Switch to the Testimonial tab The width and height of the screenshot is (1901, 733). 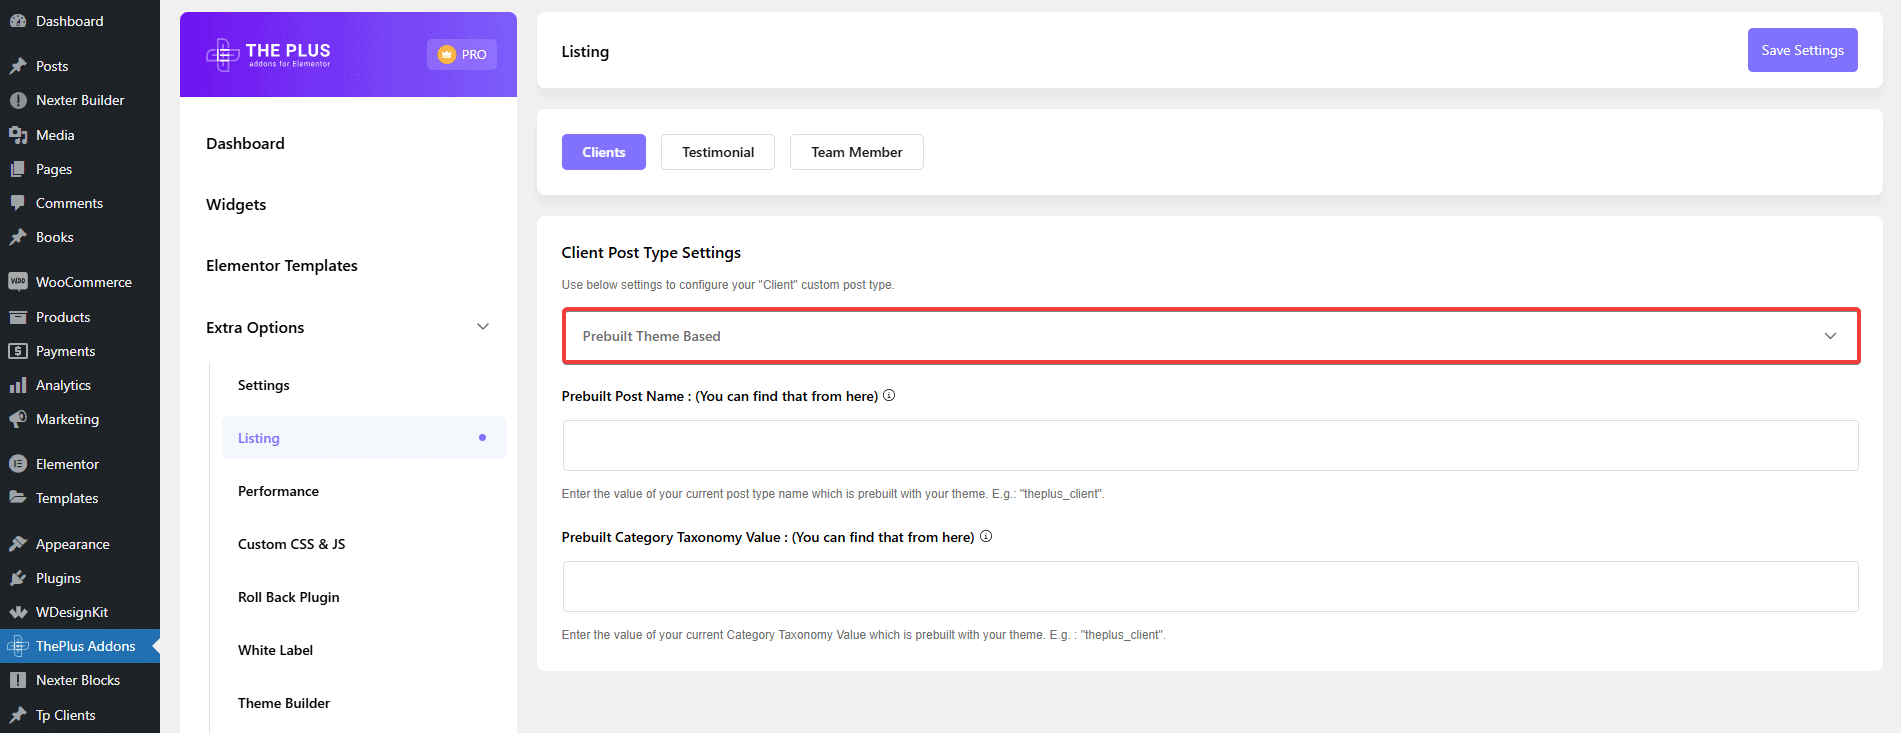point(717,152)
